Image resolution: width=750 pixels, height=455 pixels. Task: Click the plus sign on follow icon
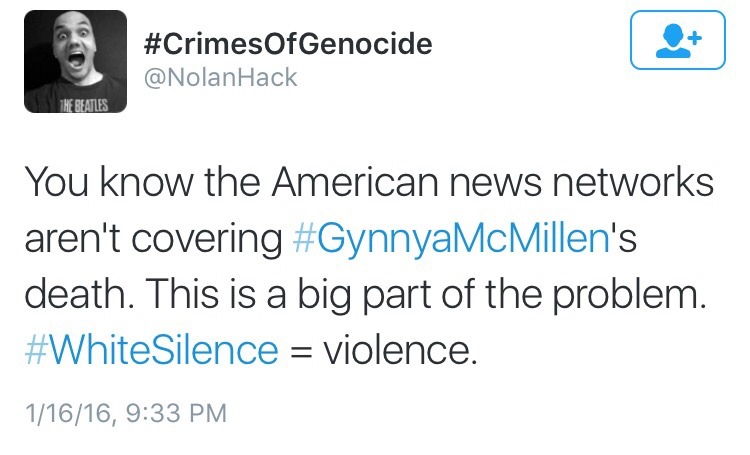pyautogui.click(x=693, y=31)
